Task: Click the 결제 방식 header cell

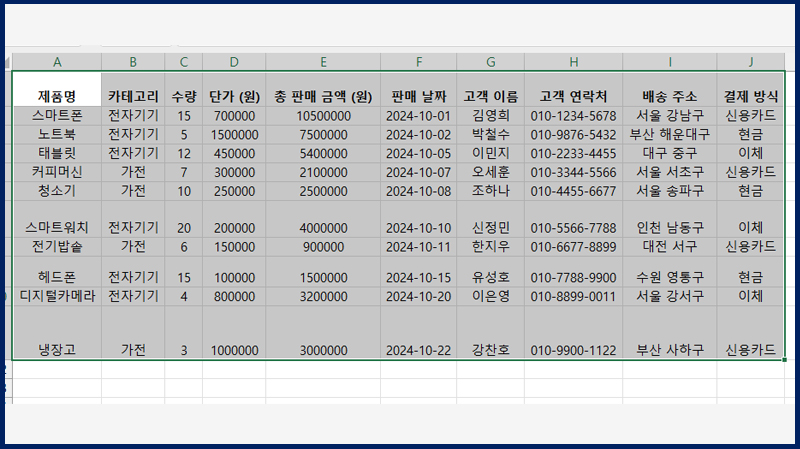Action: pos(751,89)
